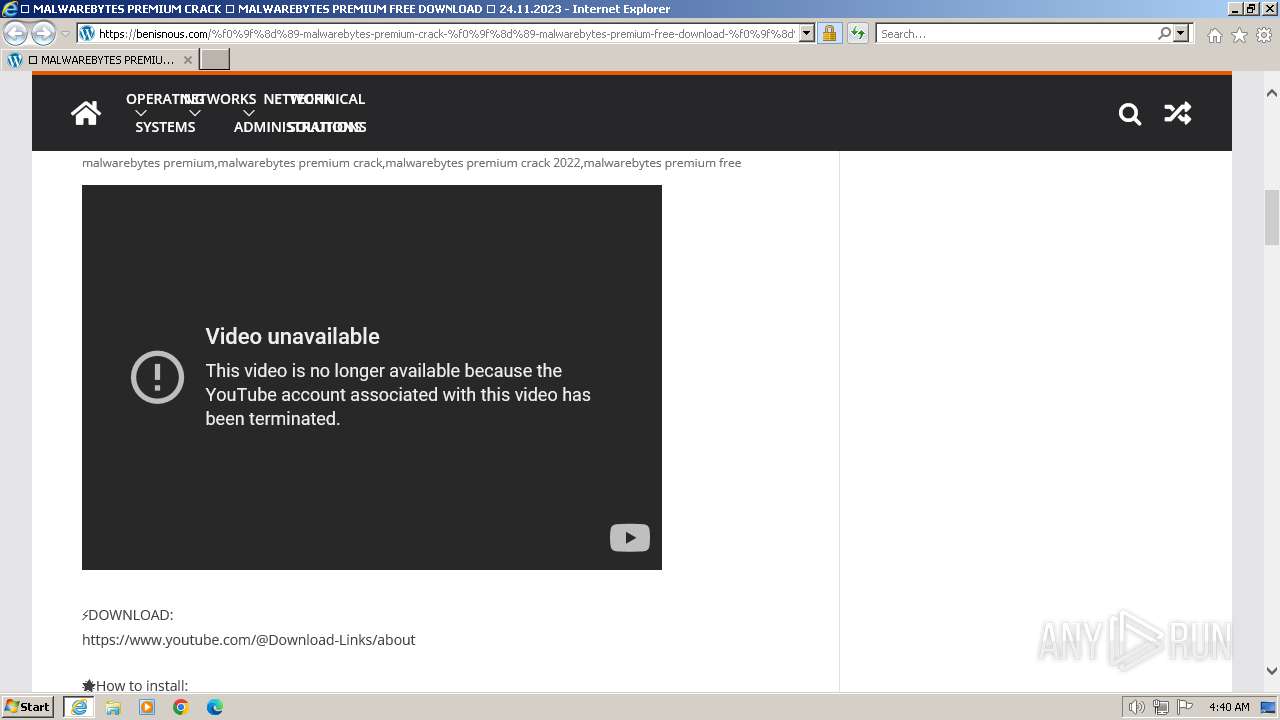Click the random post shuffle icon
This screenshot has height=720, width=1280.
tap(1177, 113)
